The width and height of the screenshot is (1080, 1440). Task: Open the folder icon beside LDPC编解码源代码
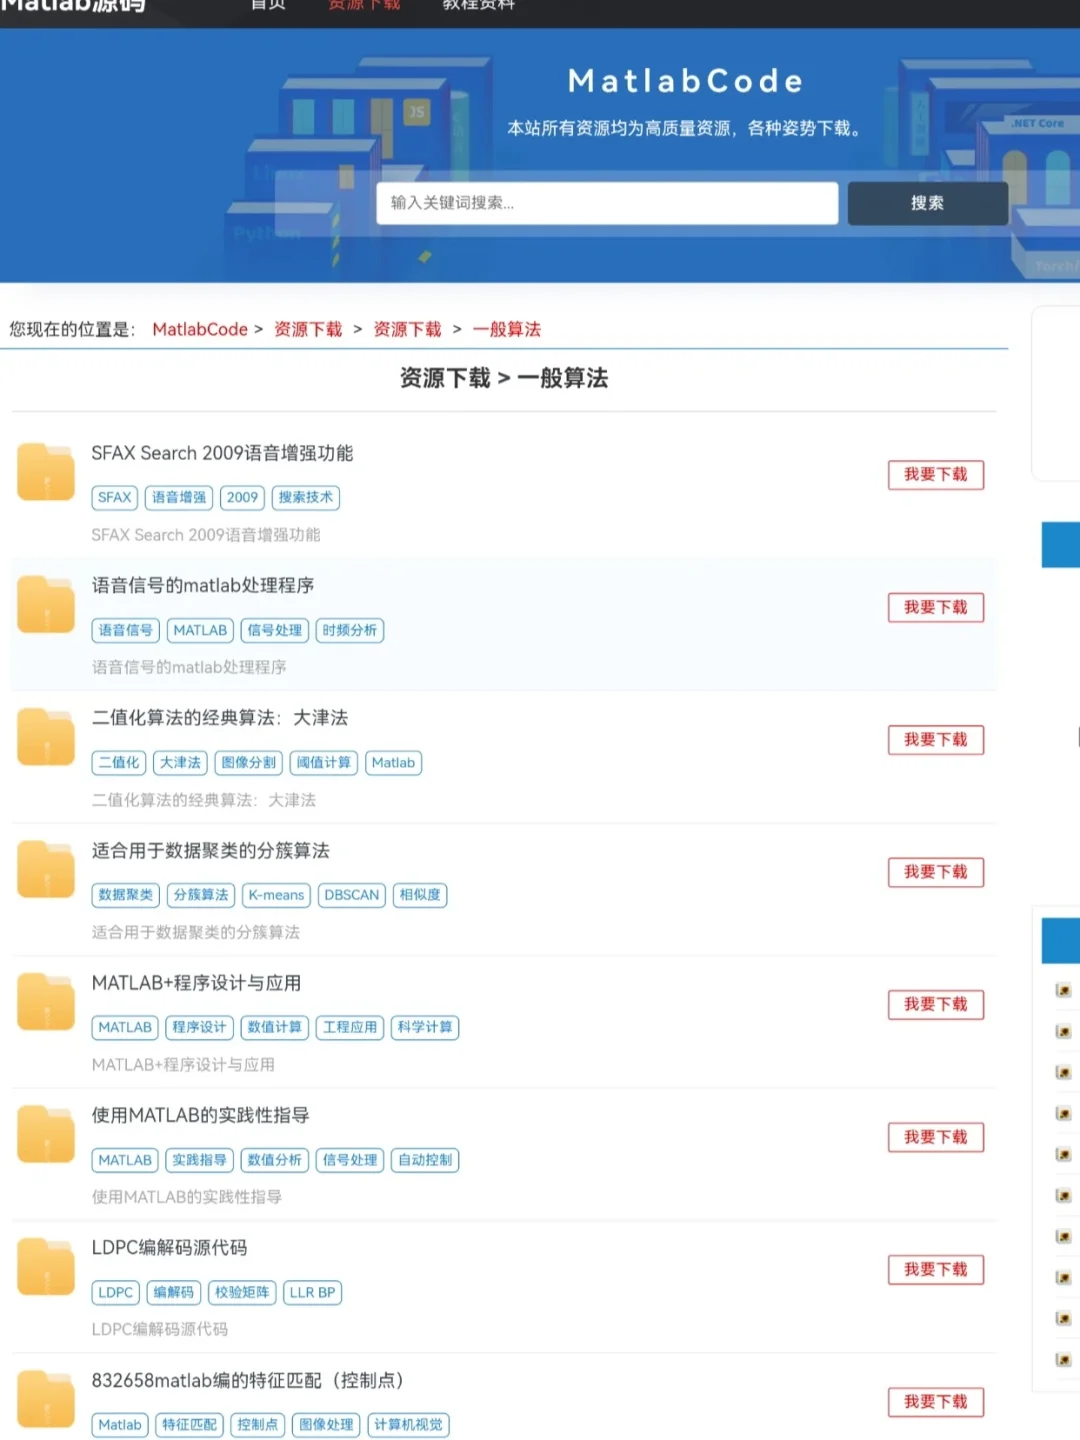coord(45,1265)
